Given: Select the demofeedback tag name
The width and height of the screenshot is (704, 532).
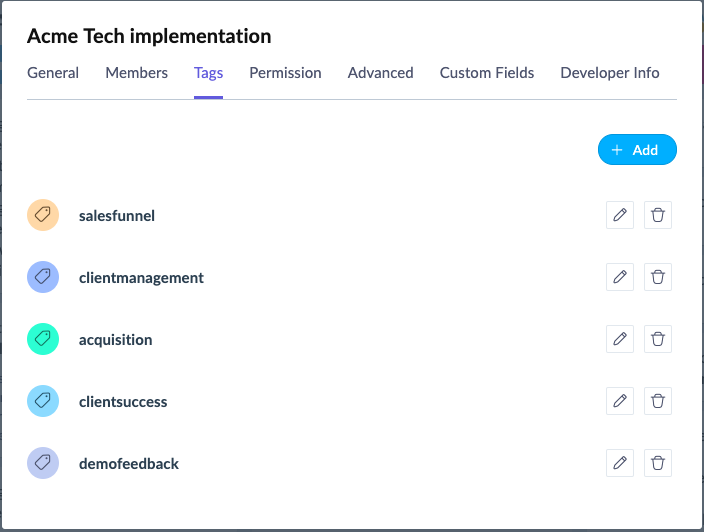Looking at the screenshot, I should pyautogui.click(x=129, y=464).
